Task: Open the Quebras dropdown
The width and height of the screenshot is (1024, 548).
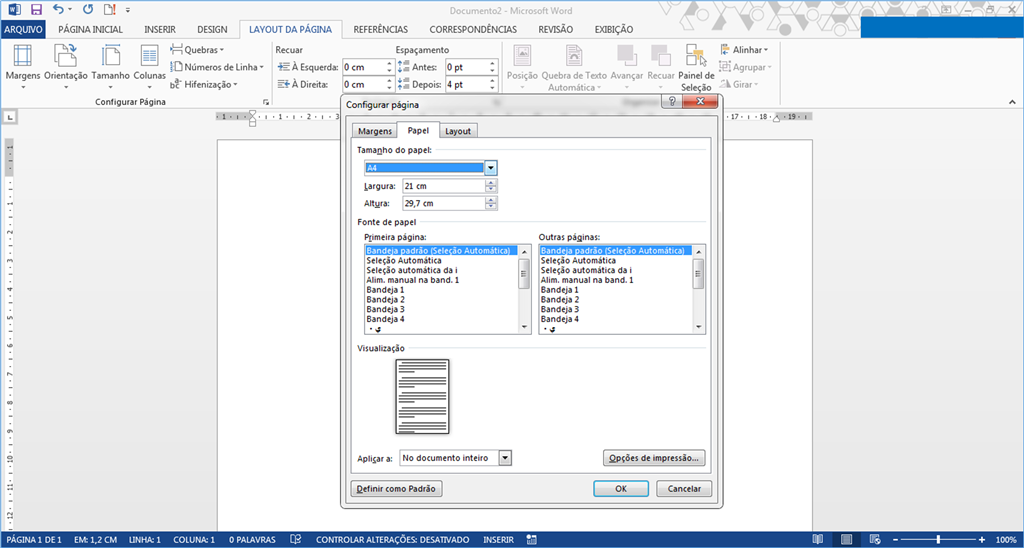Action: coord(197,50)
